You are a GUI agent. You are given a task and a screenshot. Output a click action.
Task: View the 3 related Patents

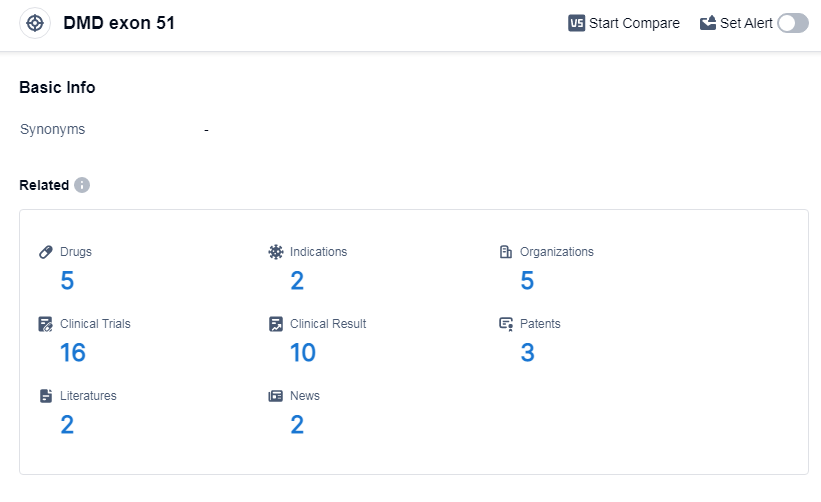click(527, 353)
